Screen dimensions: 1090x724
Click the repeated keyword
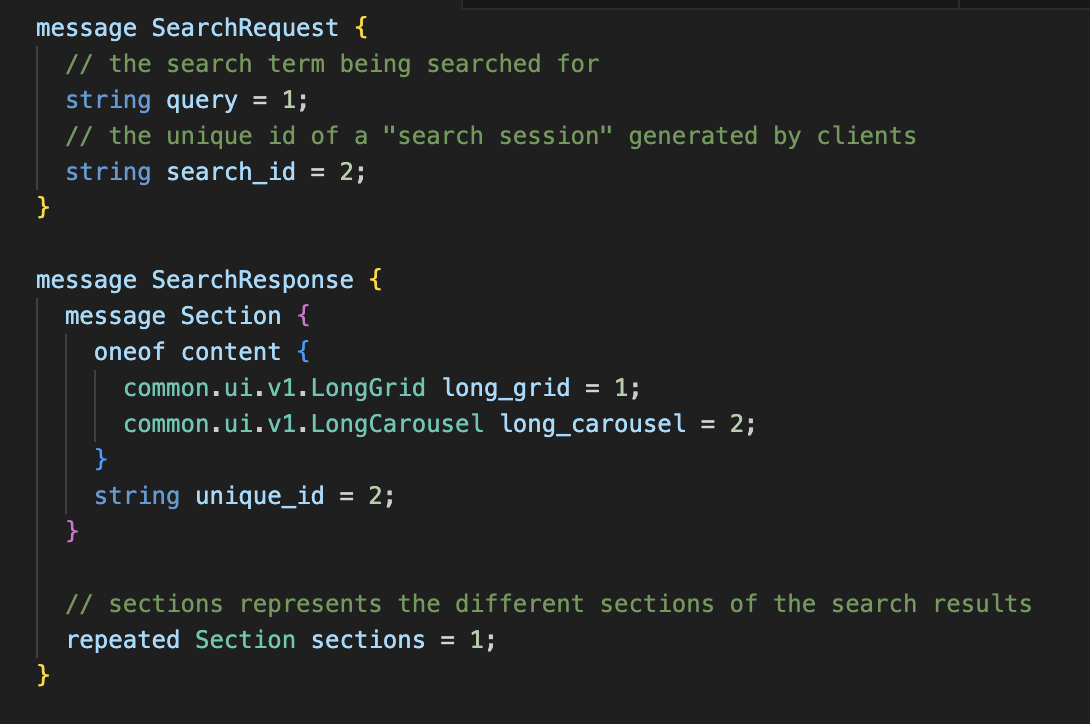(122, 641)
